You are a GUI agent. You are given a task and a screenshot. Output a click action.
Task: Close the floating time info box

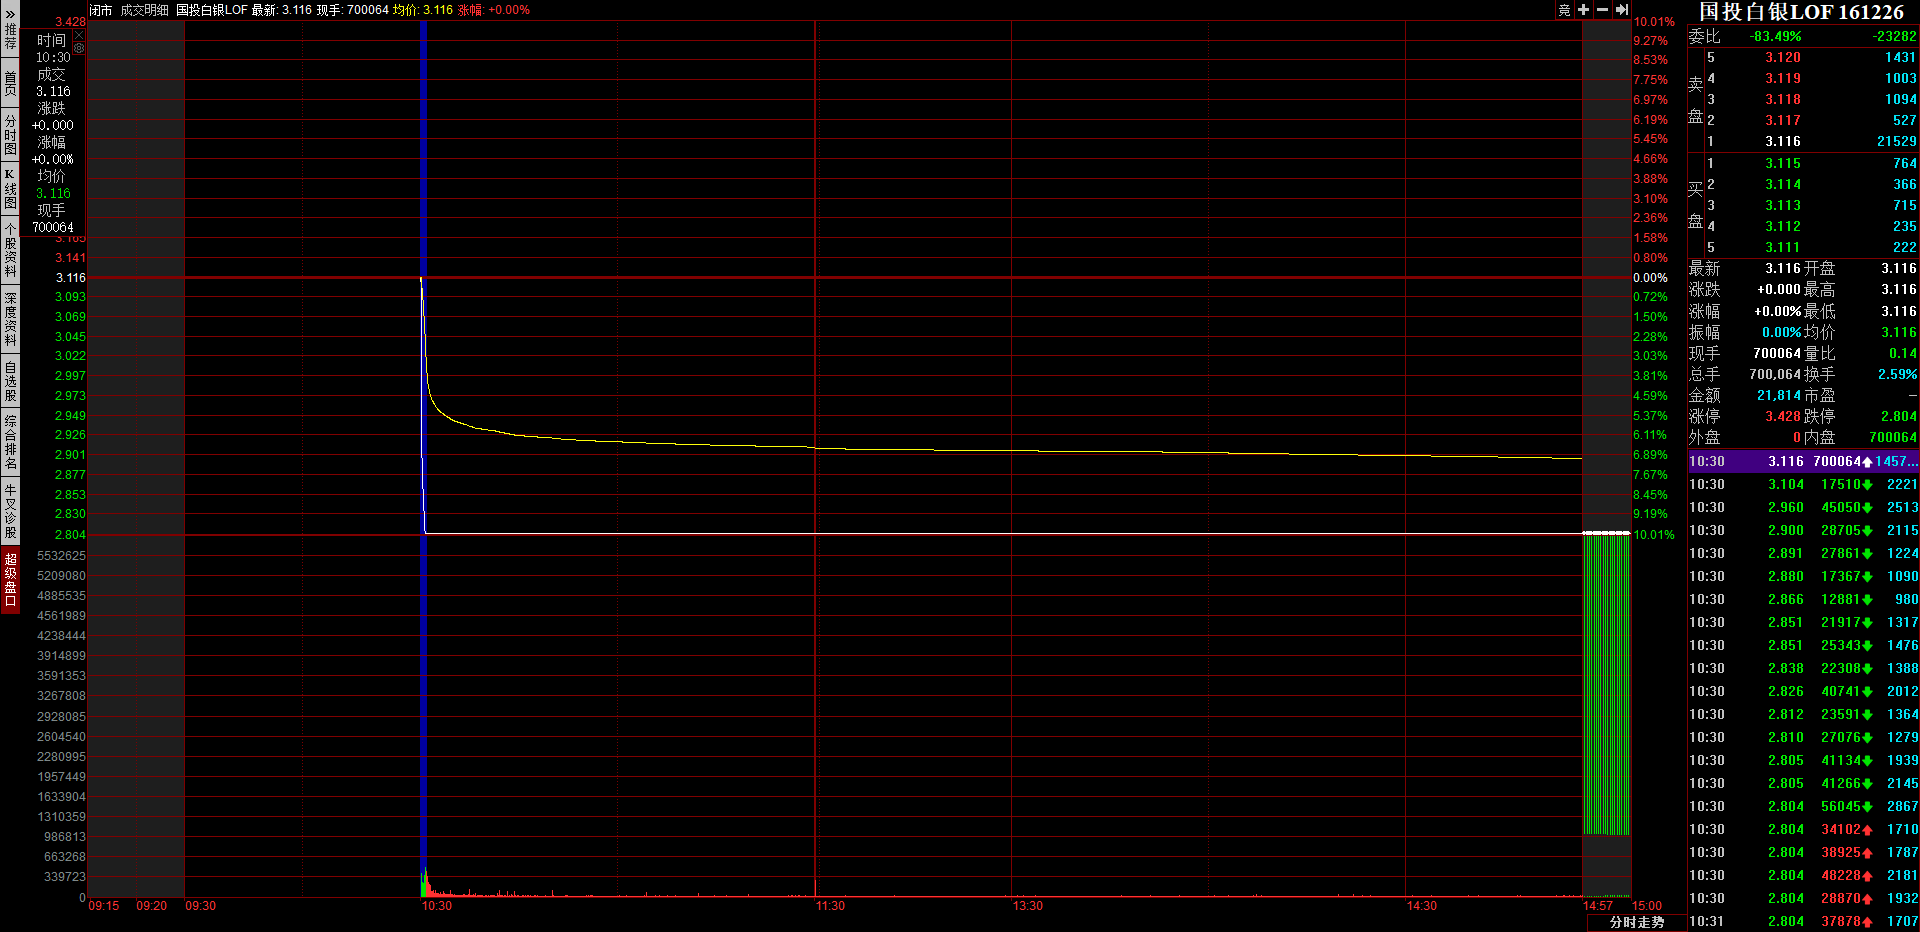pyautogui.click(x=79, y=35)
